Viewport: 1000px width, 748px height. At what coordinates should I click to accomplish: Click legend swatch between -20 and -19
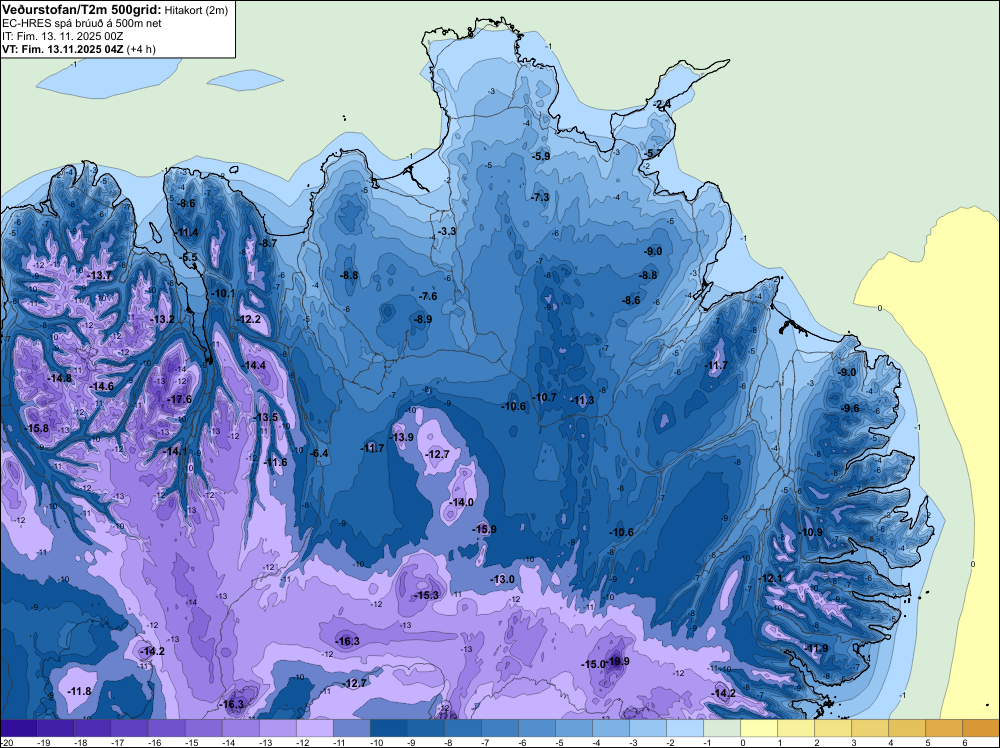[x=18, y=729]
